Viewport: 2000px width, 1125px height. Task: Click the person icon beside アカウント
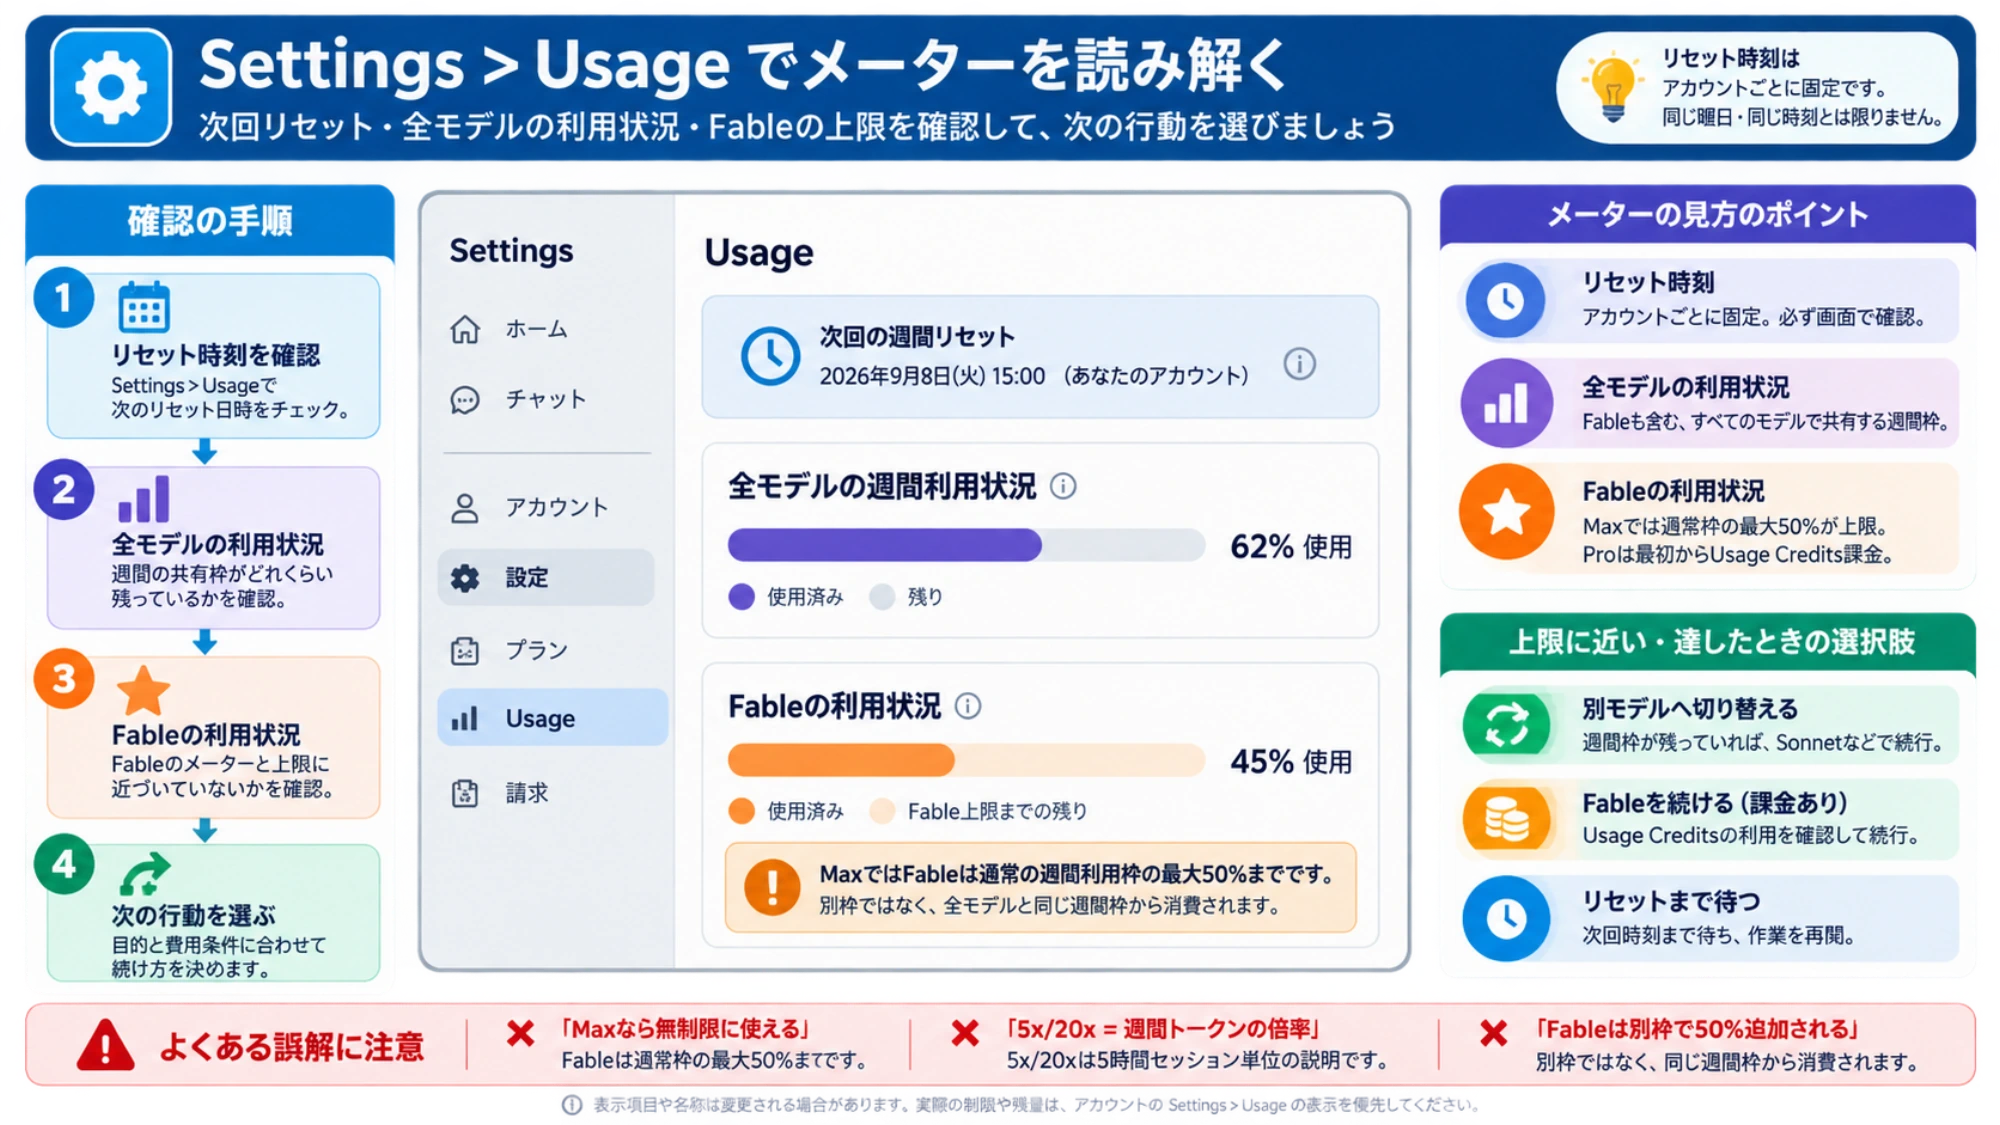coord(465,508)
